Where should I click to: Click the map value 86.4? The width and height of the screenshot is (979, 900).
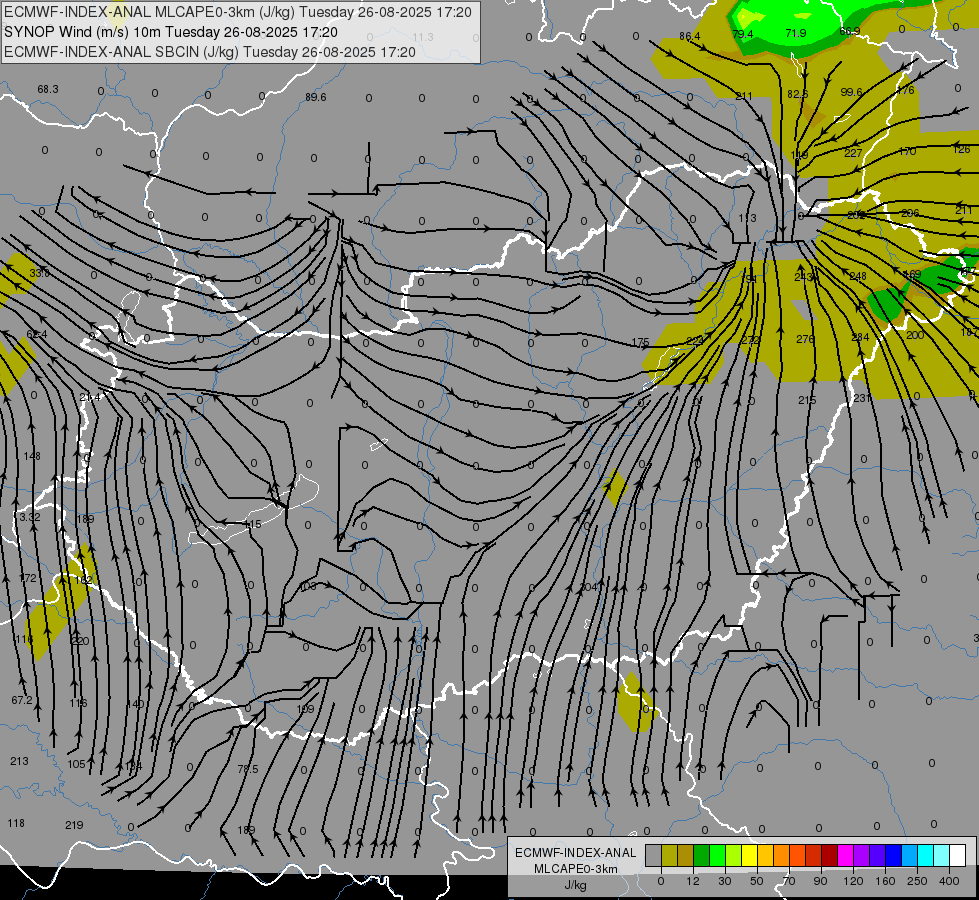coord(689,36)
